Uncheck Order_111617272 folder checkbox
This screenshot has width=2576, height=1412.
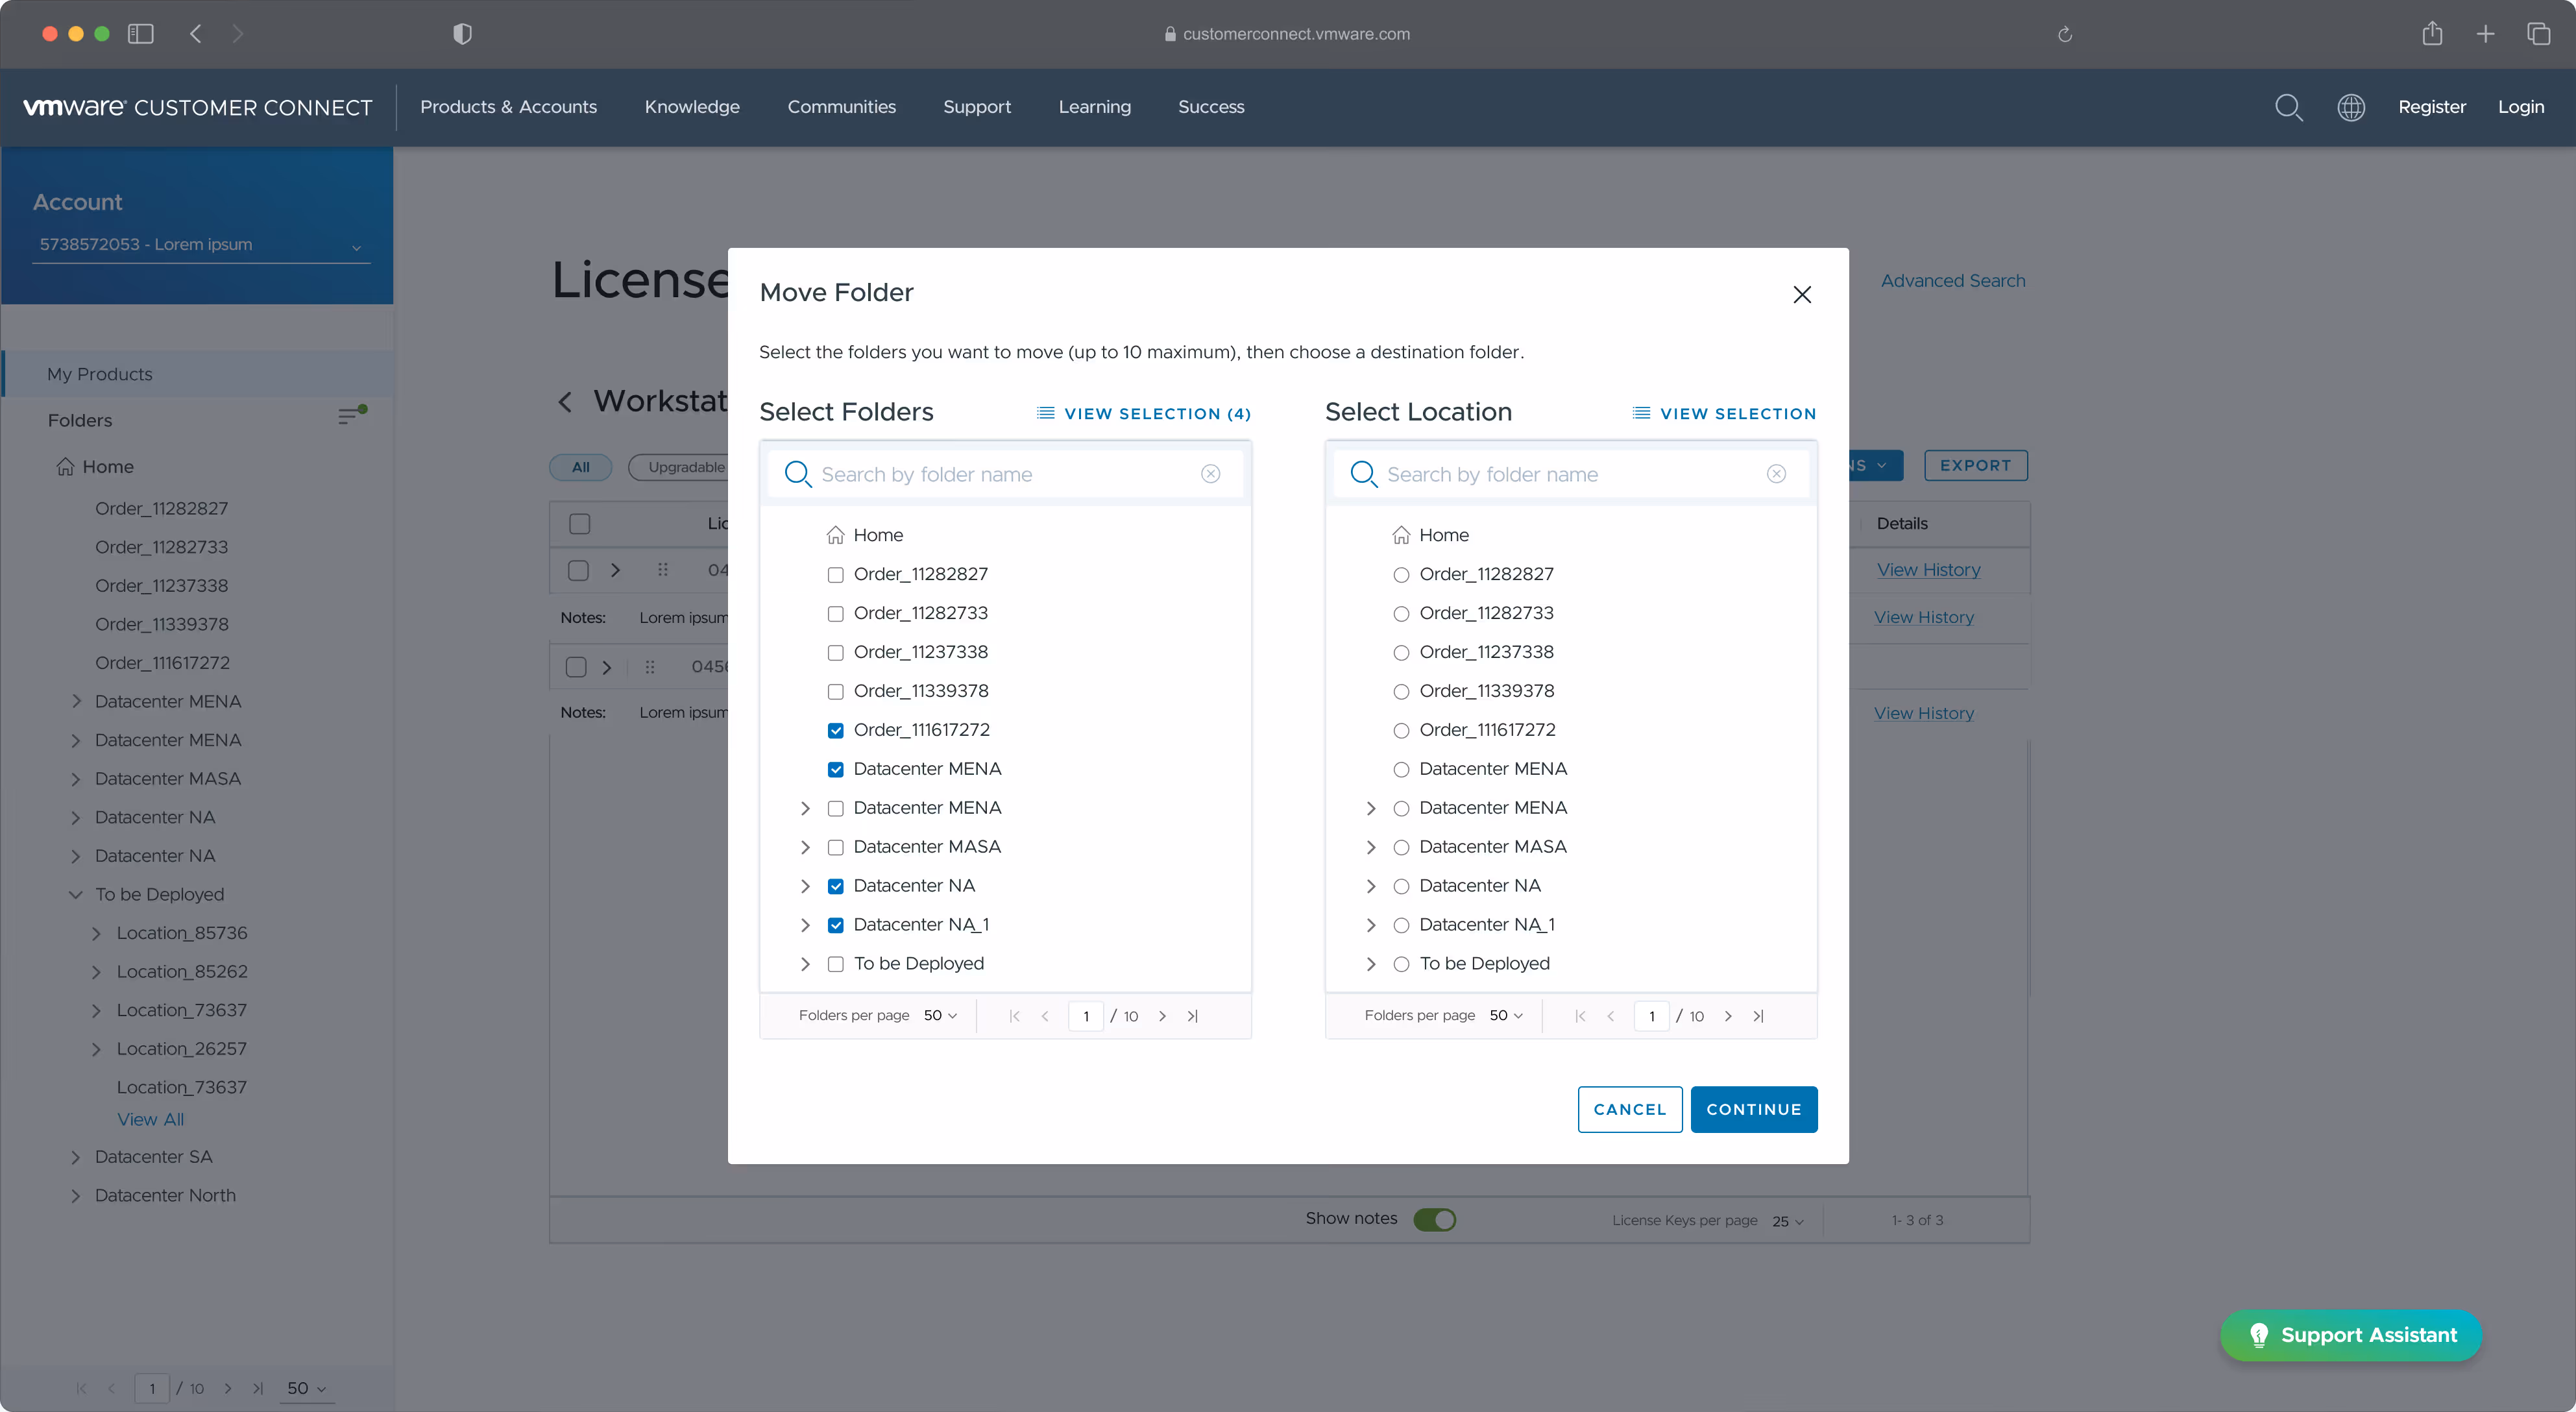coord(835,731)
